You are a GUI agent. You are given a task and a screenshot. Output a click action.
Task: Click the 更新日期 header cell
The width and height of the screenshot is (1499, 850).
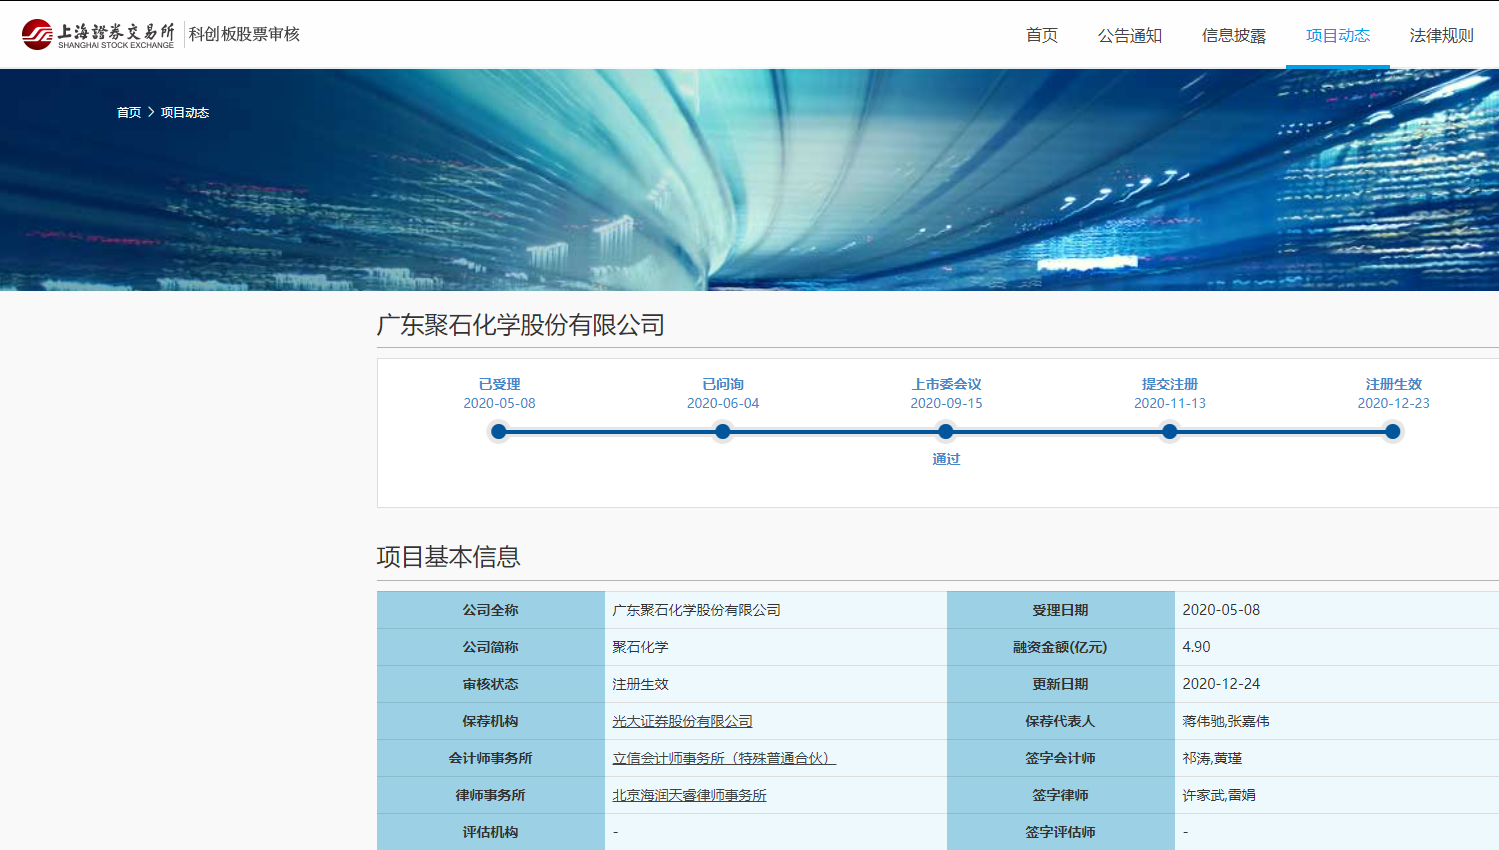[x=1061, y=684]
